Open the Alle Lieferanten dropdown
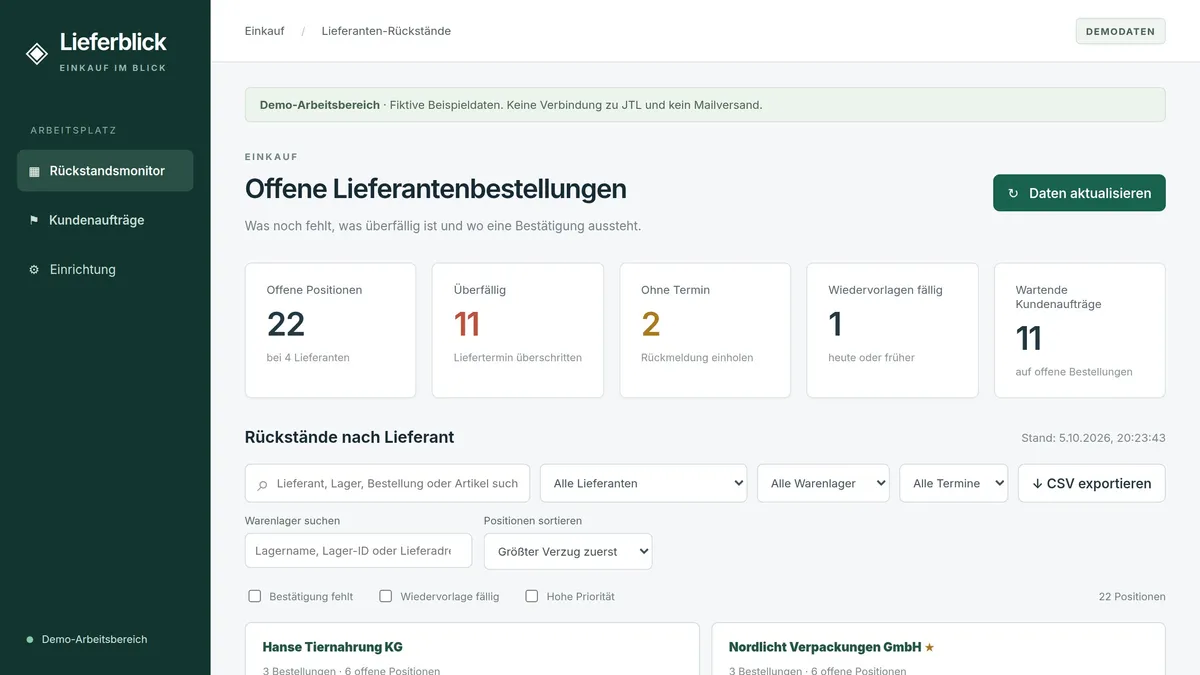The width and height of the screenshot is (1200, 675). click(644, 483)
